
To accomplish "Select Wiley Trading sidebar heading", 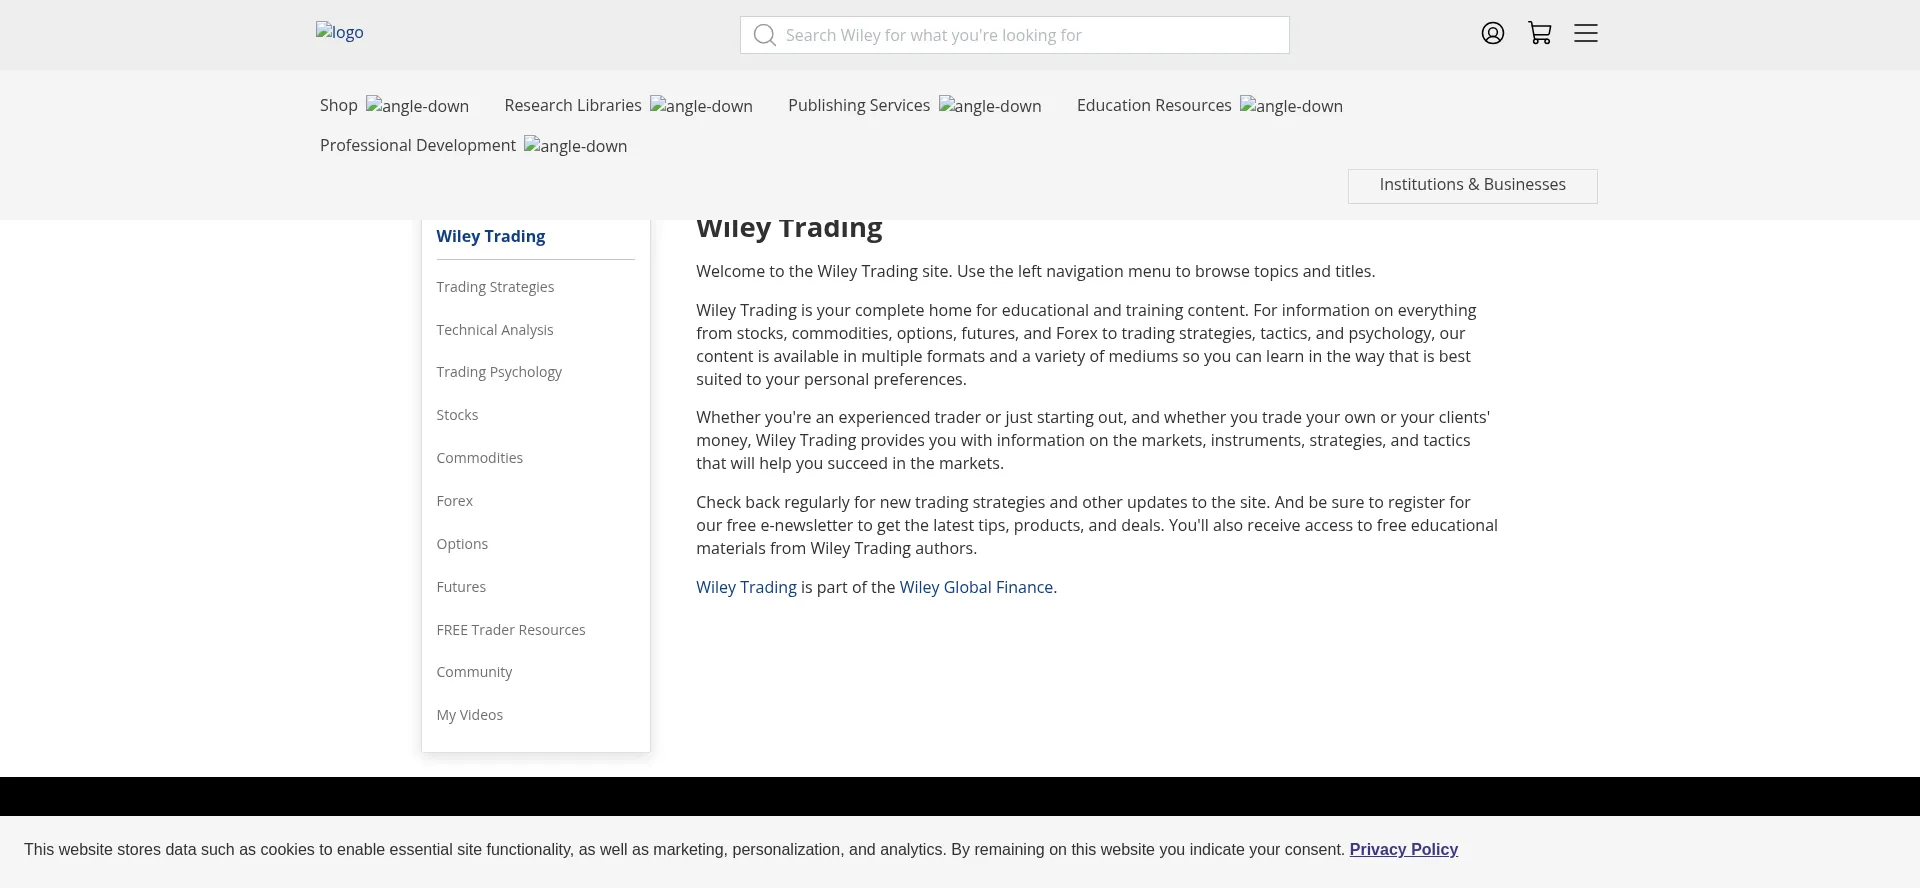I will [x=491, y=237].
